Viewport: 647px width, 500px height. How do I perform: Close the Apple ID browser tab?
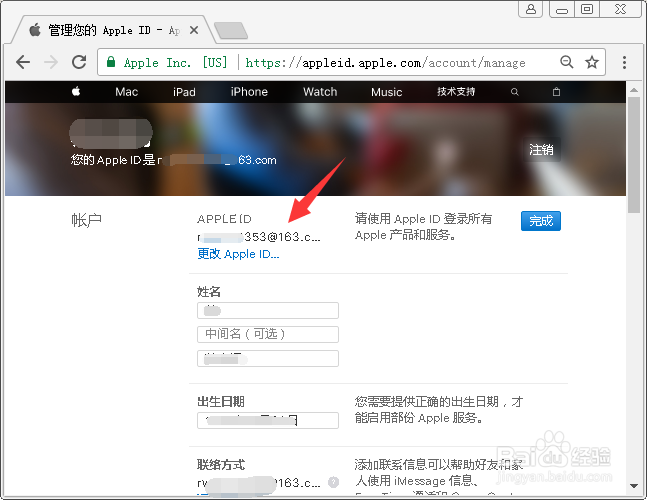click(194, 30)
